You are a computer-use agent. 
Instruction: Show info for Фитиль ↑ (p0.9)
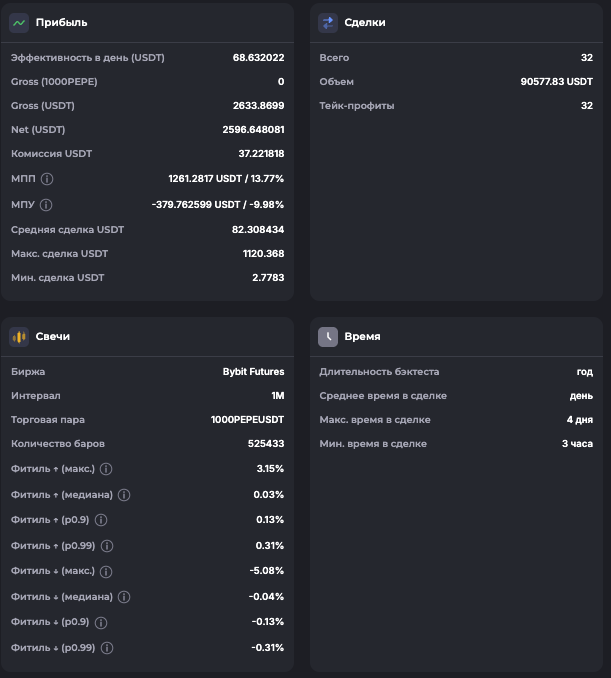click(101, 520)
